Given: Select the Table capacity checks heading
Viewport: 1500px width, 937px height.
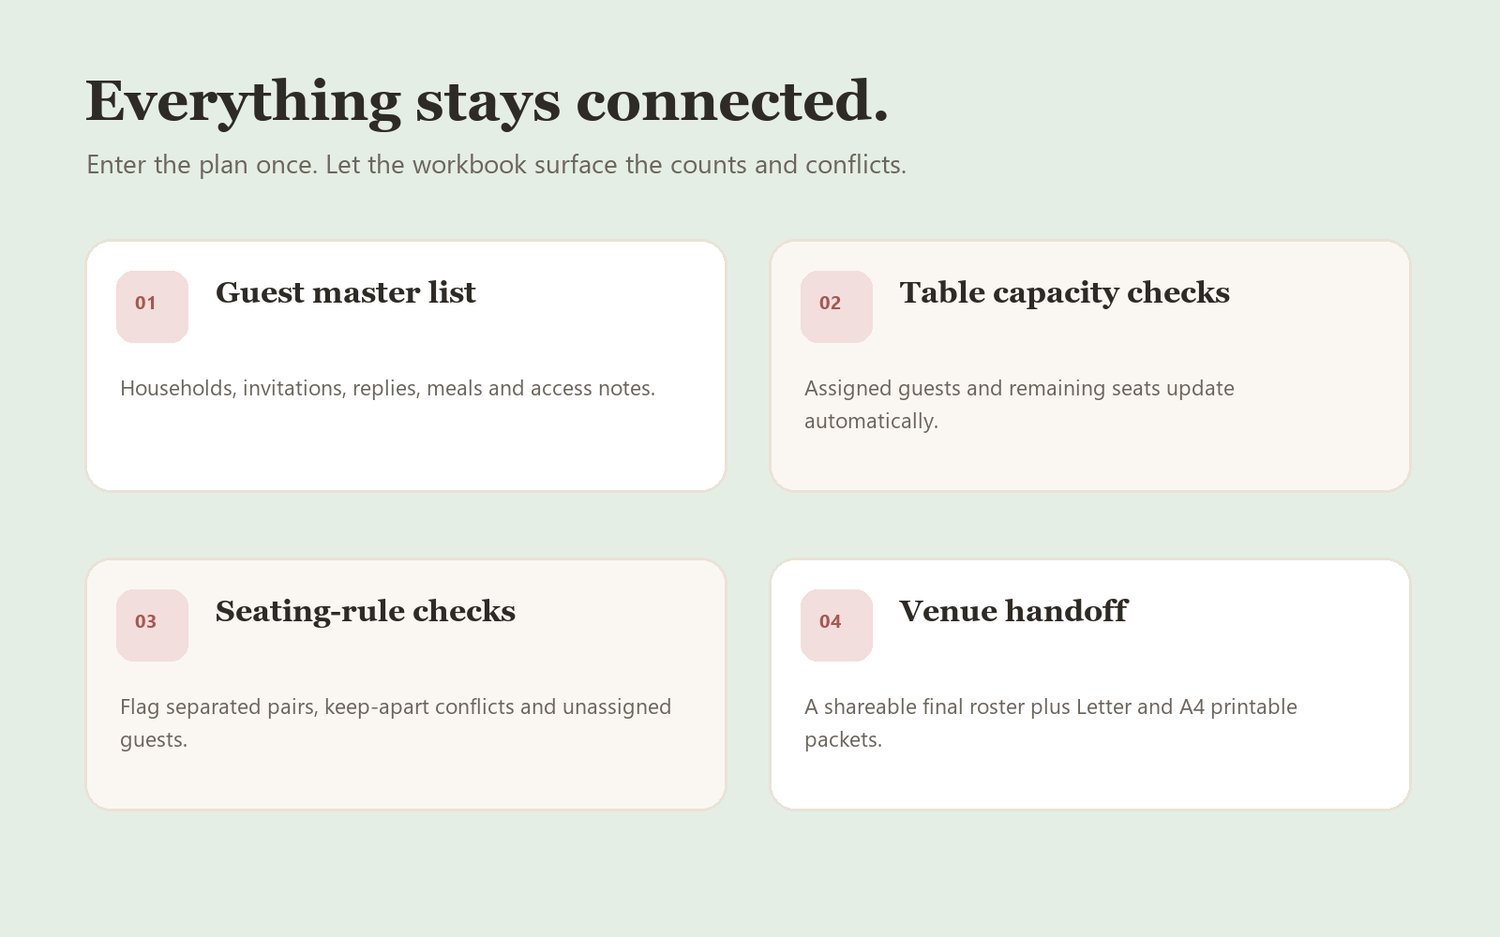Looking at the screenshot, I should (x=1064, y=292).
